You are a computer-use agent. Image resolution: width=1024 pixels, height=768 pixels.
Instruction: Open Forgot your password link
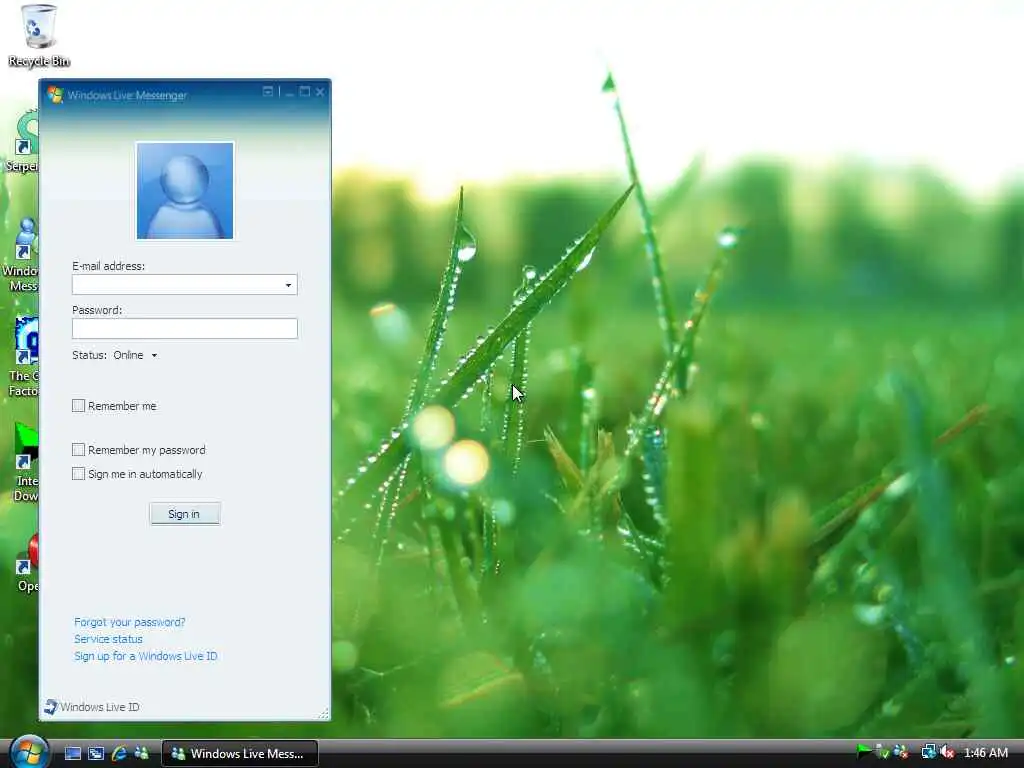129,622
